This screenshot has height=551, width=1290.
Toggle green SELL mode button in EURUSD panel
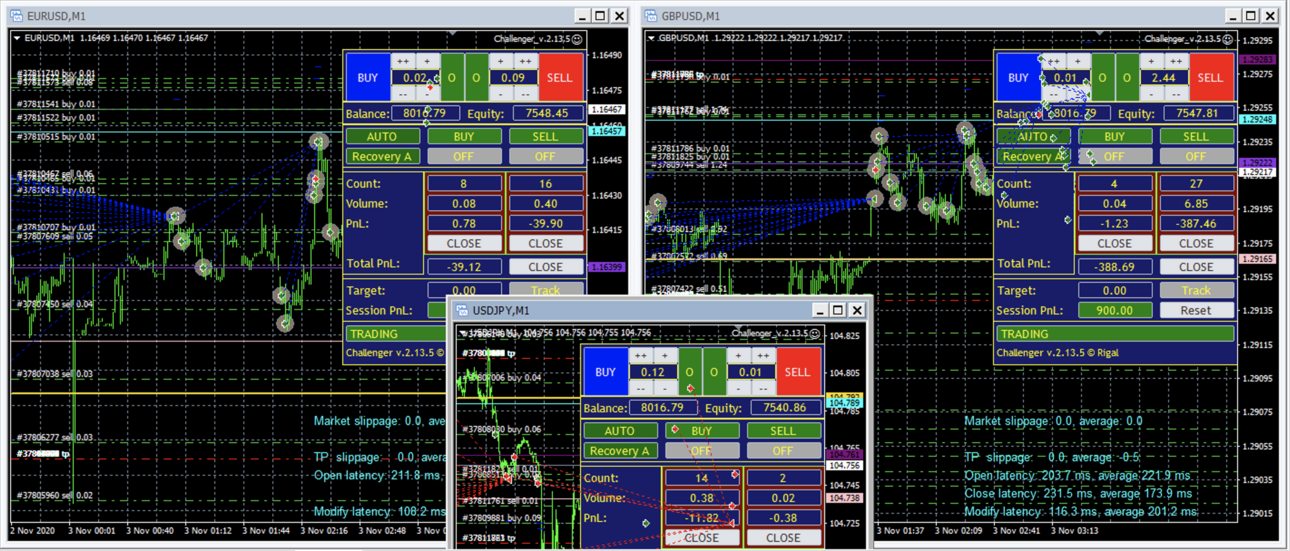[545, 136]
